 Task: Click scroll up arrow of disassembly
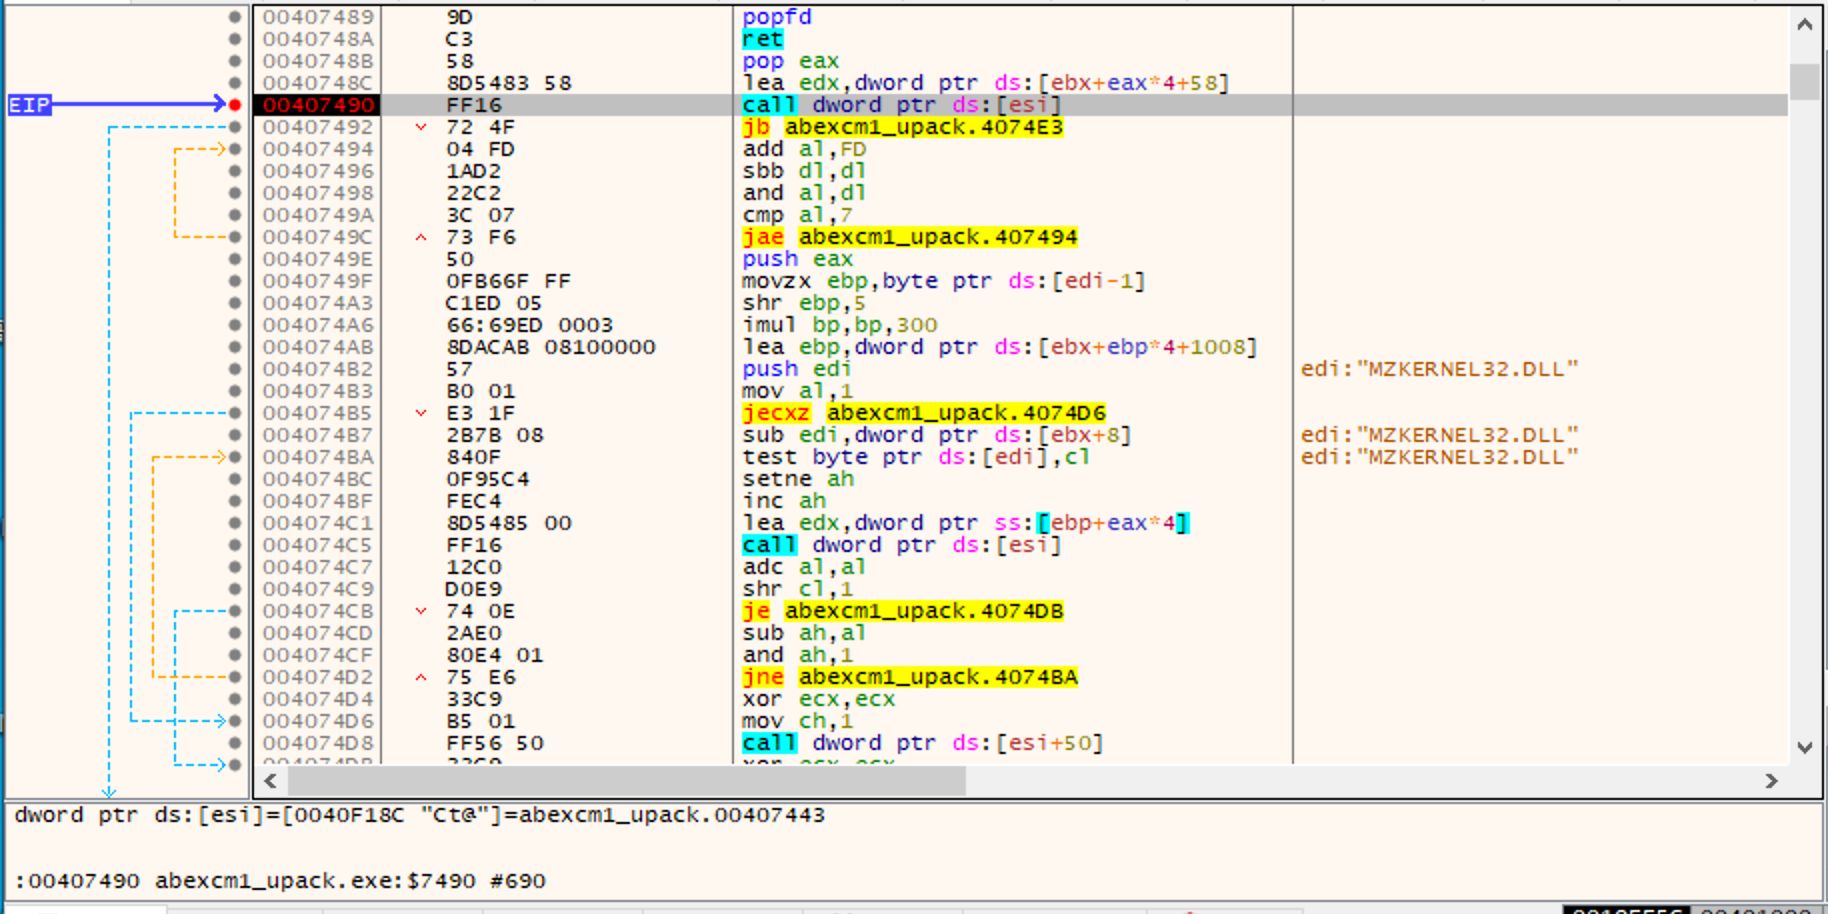[1804, 25]
